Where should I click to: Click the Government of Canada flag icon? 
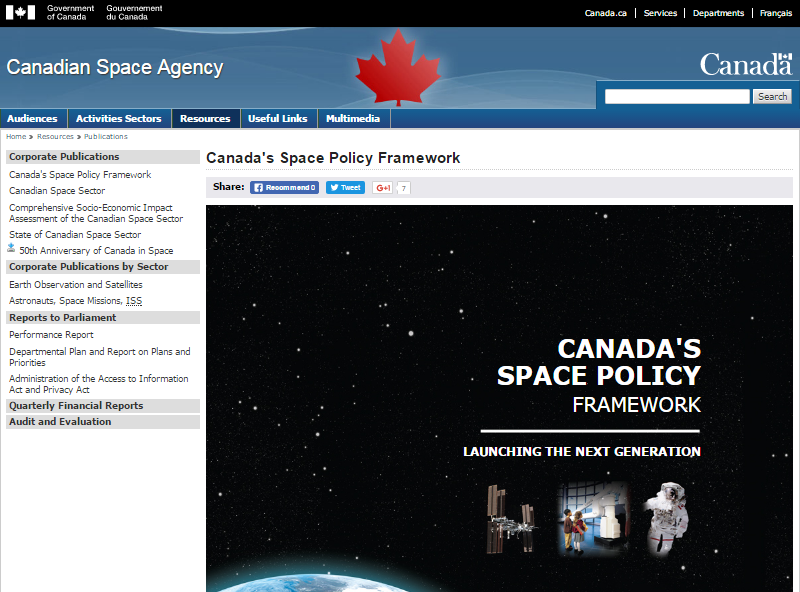point(20,12)
